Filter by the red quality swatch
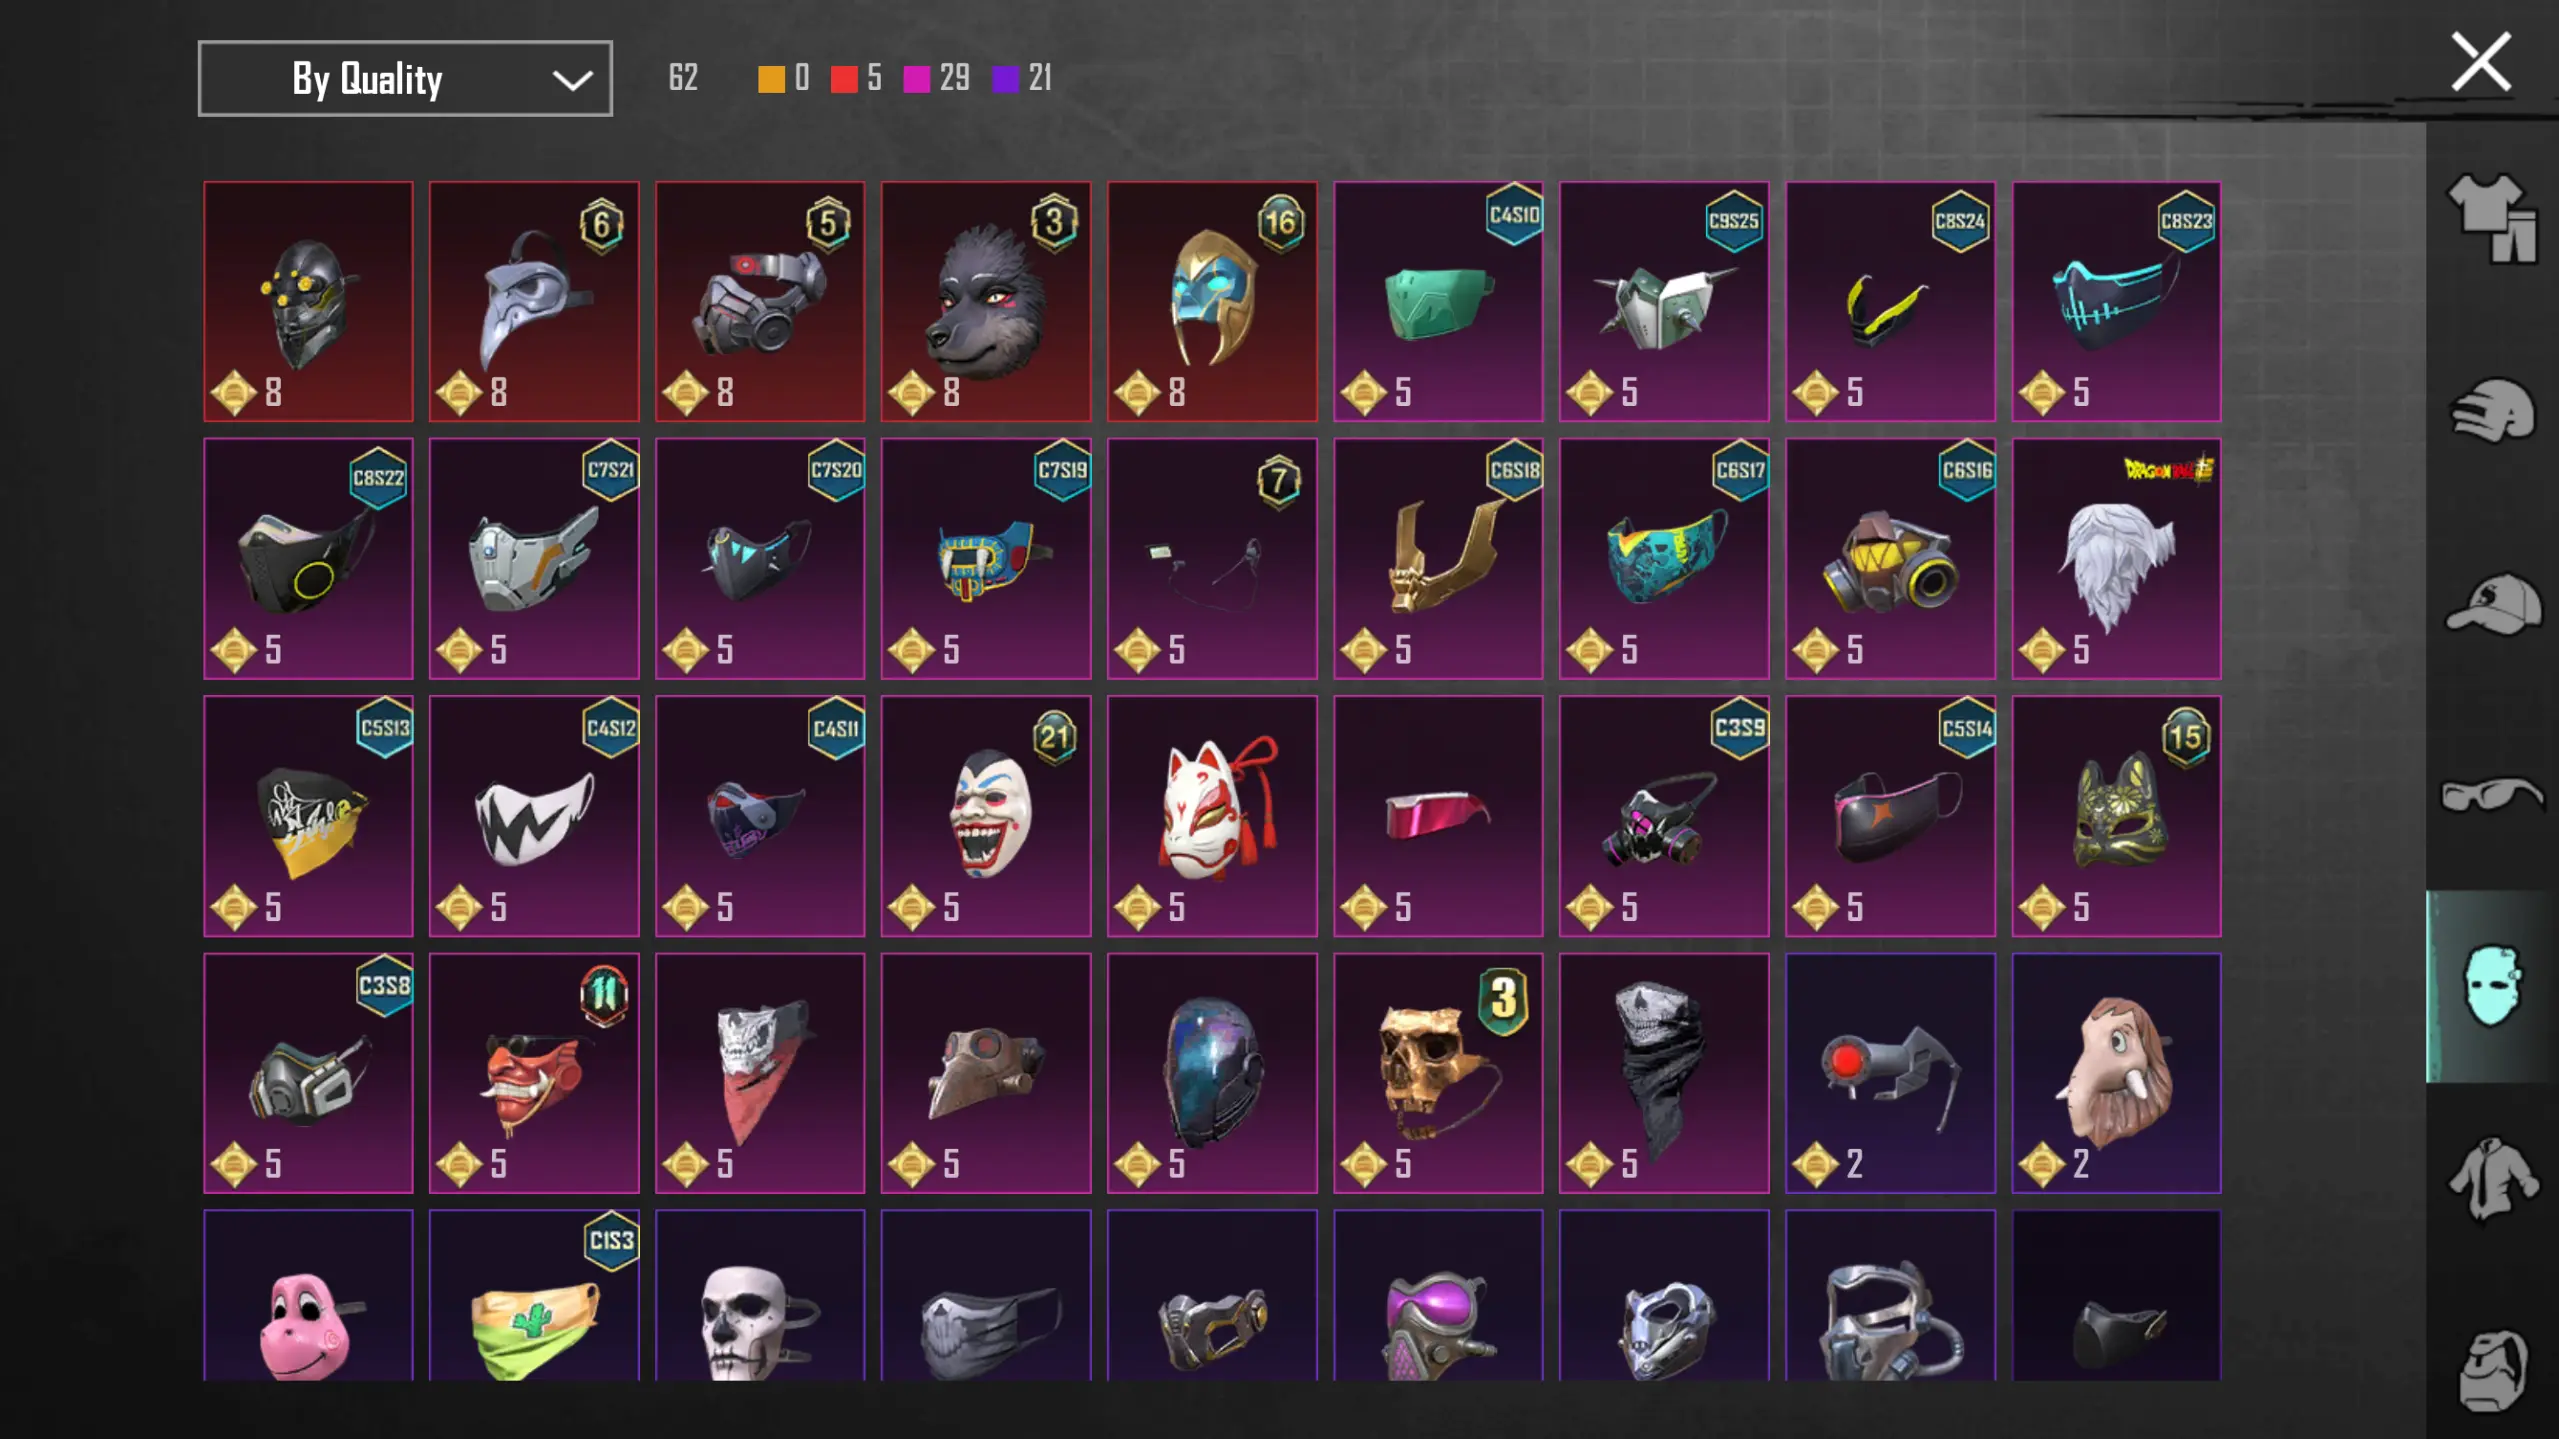This screenshot has width=2559, height=1439. click(x=844, y=79)
